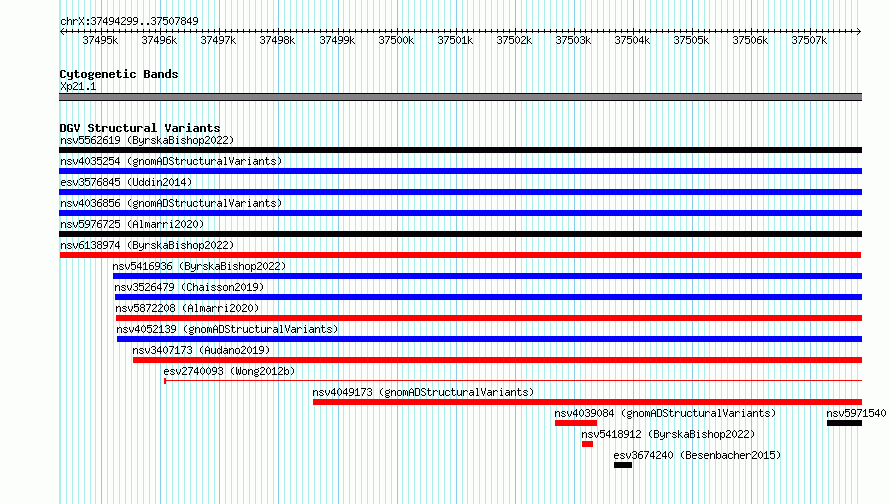
Task: Click the thin red line of esv2740093
Action: [513, 380]
